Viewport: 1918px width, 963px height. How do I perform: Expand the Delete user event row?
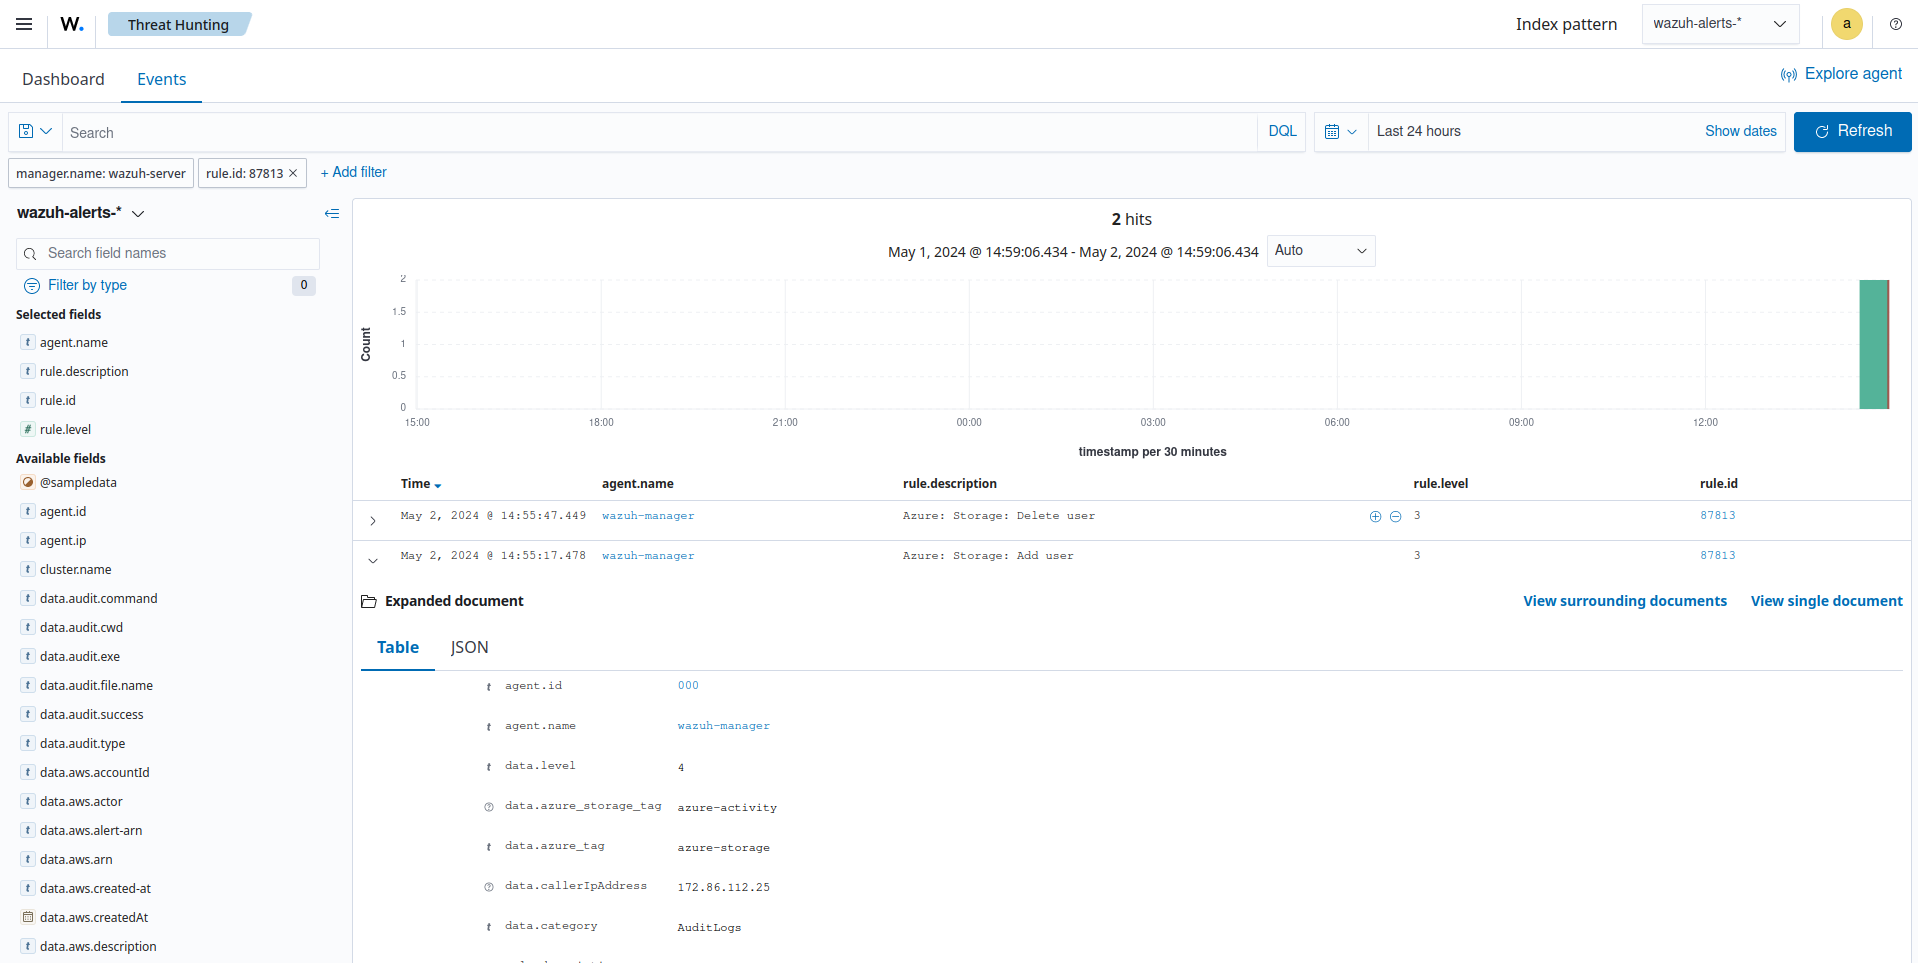373,520
